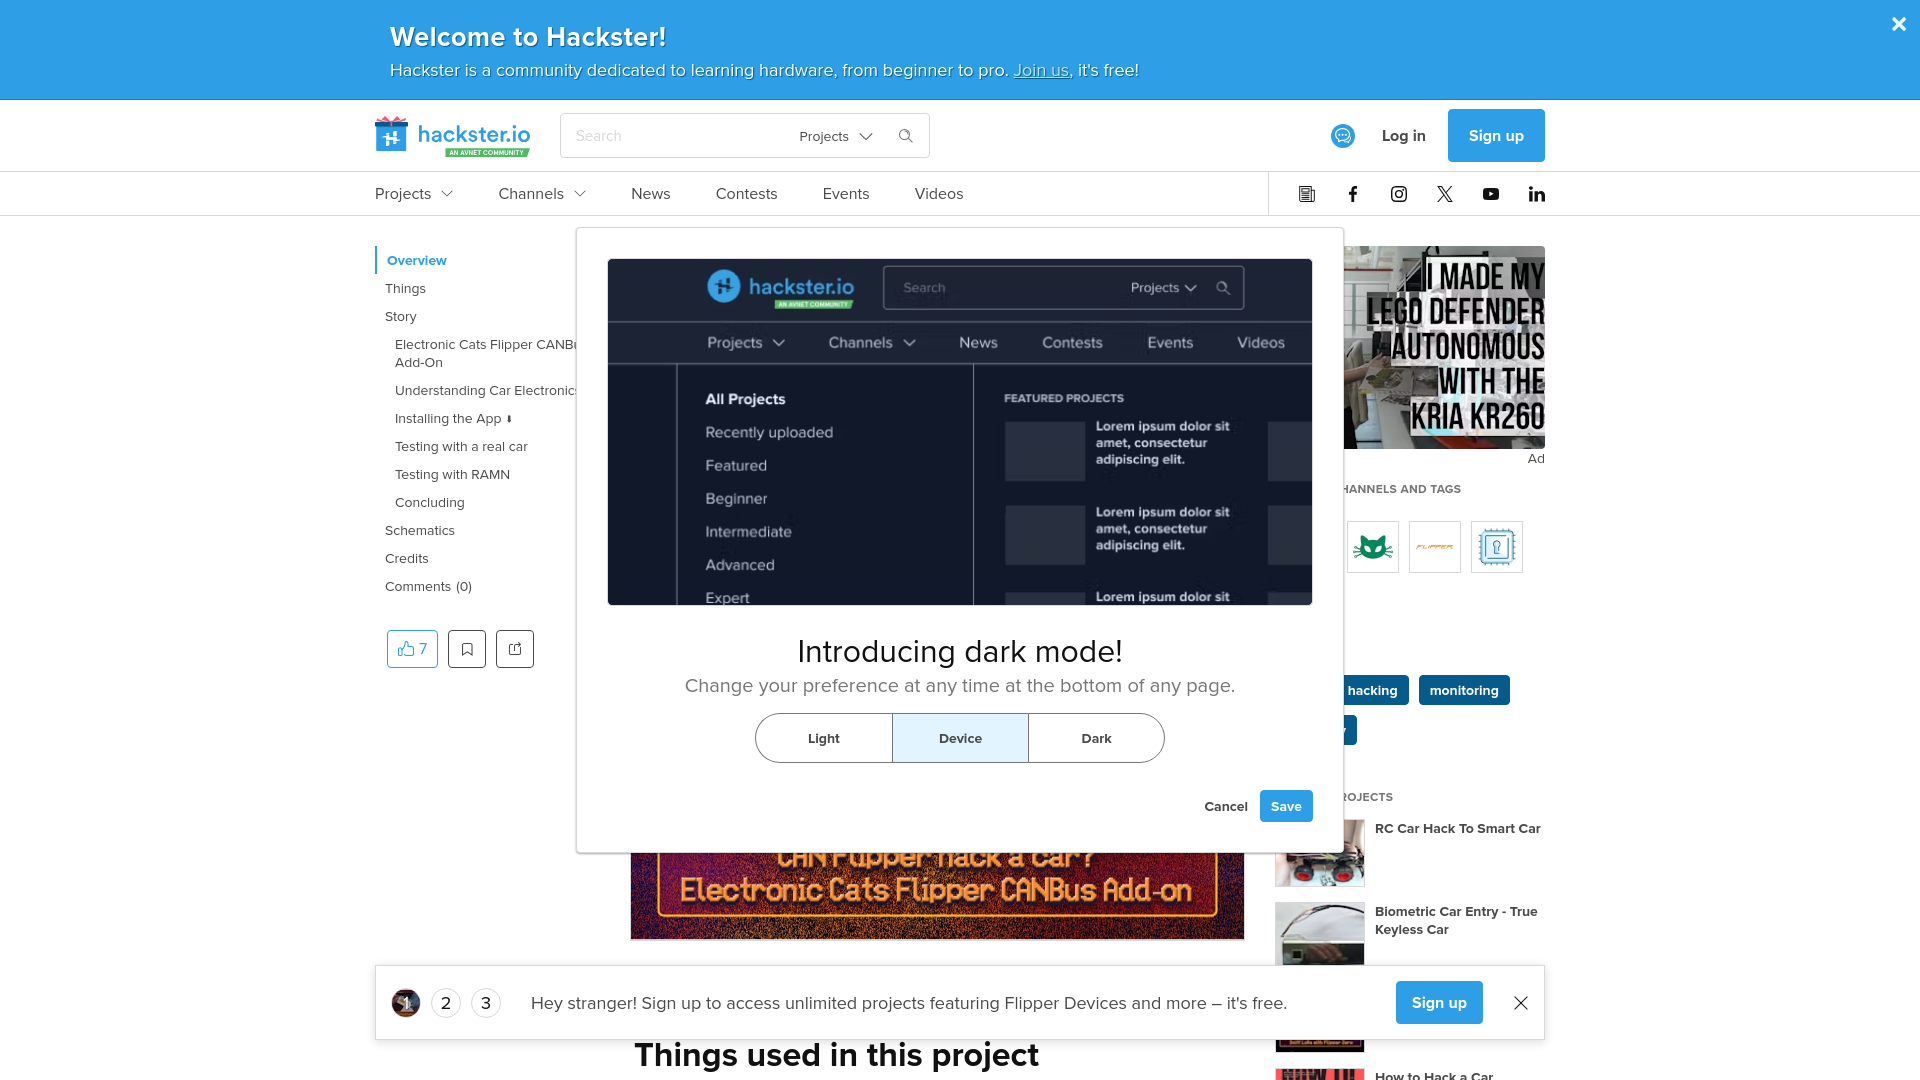Open the monitoring tag

click(1464, 690)
